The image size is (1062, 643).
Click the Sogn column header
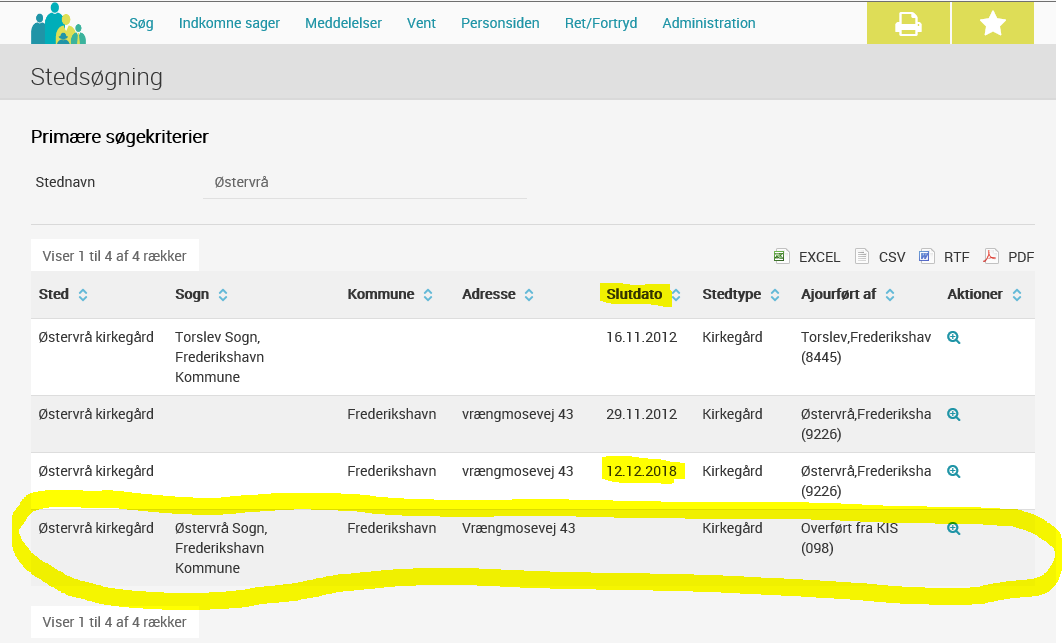(192, 294)
